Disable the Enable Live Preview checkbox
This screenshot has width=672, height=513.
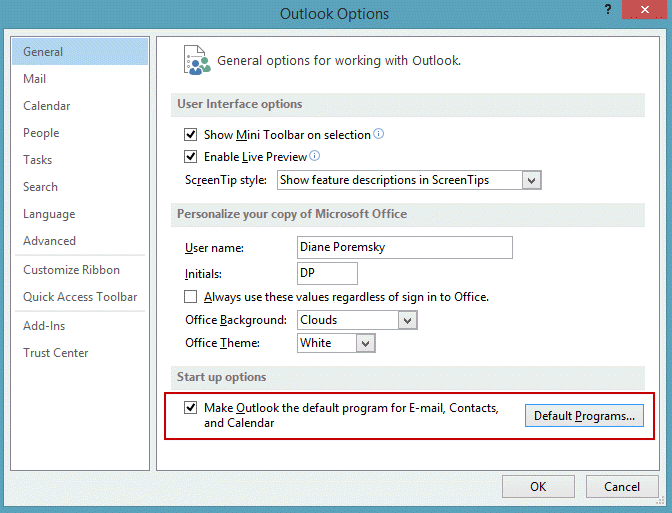191,157
